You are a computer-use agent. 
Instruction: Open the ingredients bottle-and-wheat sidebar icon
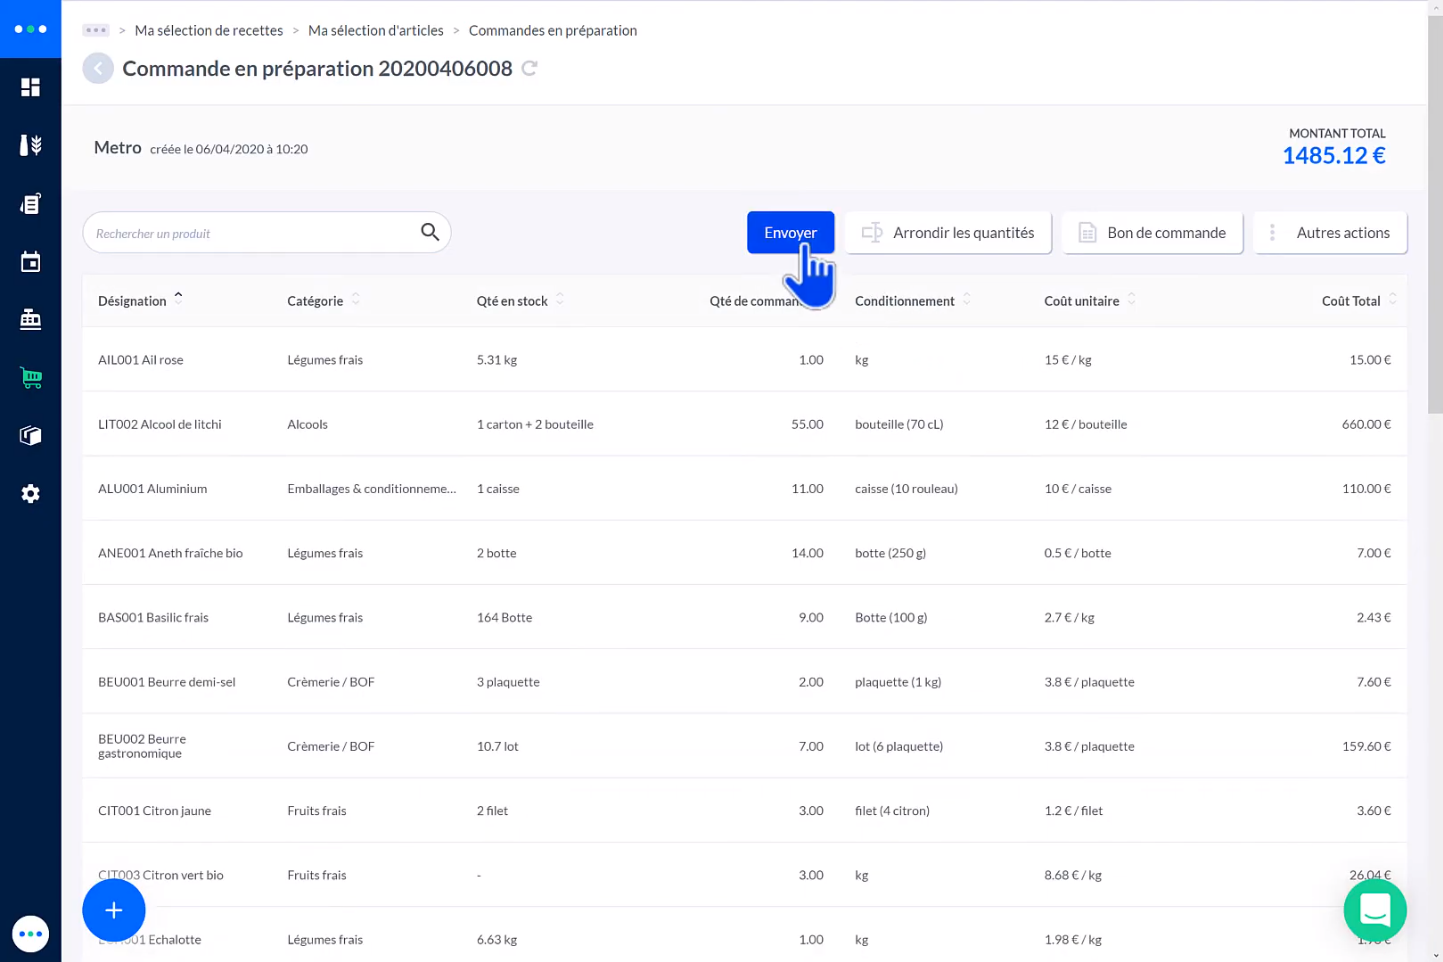(30, 146)
